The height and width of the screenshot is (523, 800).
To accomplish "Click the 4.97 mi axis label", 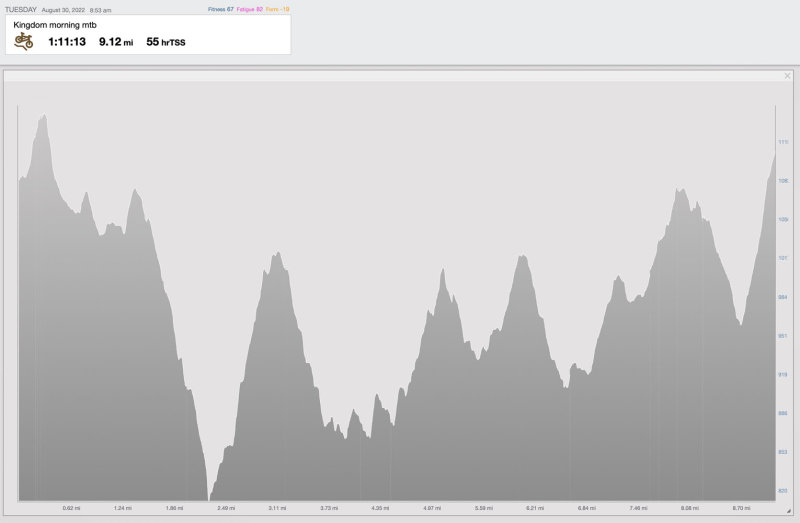I will point(432,508).
